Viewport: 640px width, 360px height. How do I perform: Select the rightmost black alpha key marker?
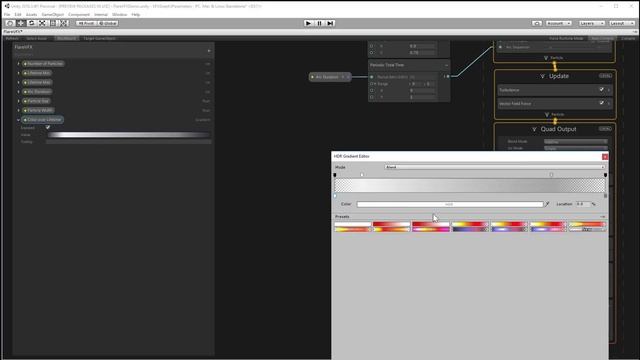pos(605,175)
